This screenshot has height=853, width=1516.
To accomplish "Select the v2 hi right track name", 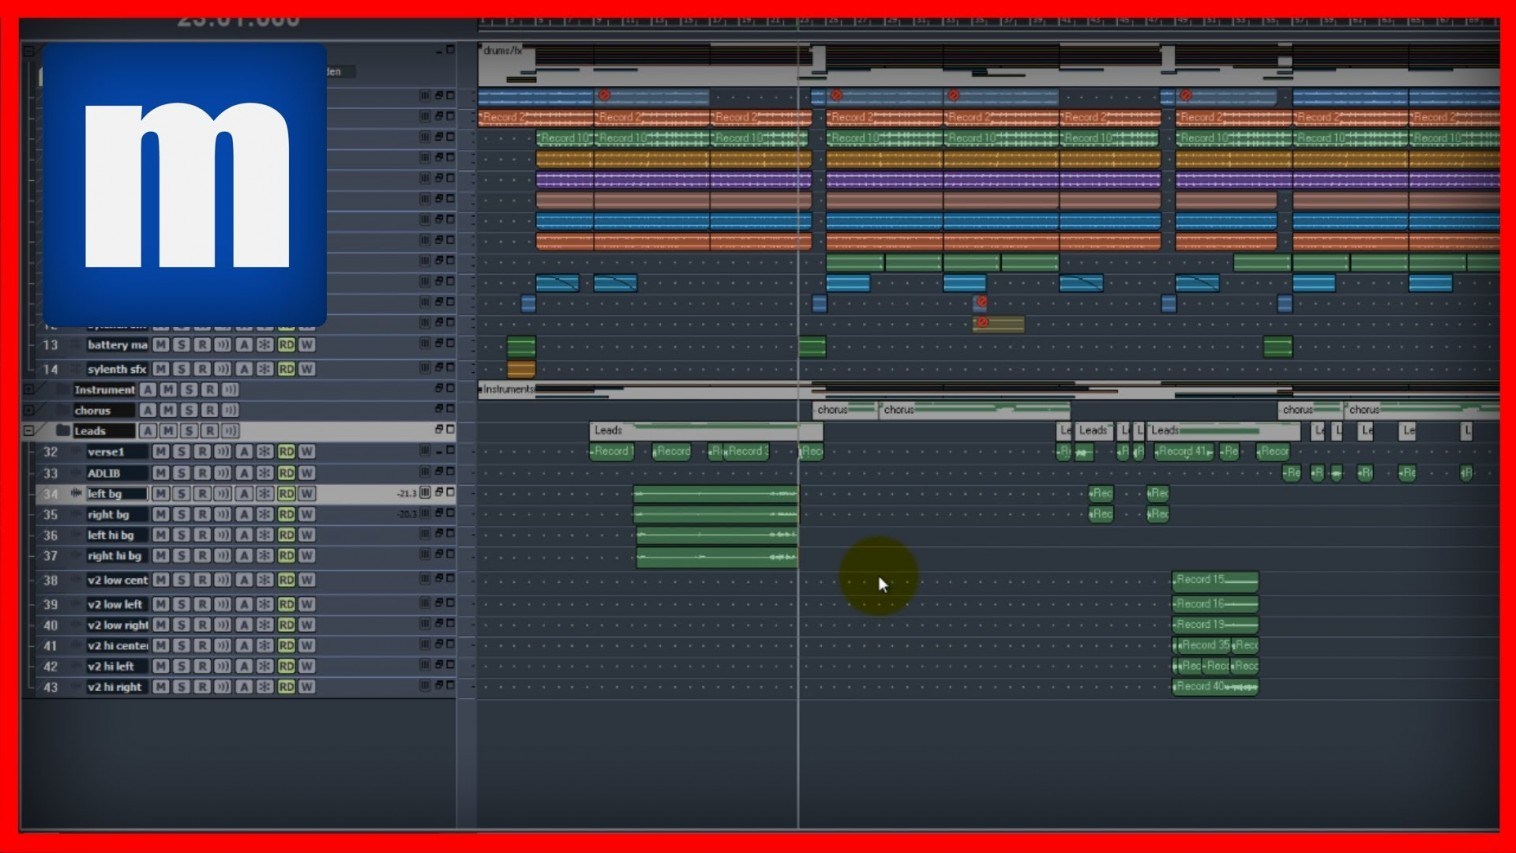I will click(115, 688).
